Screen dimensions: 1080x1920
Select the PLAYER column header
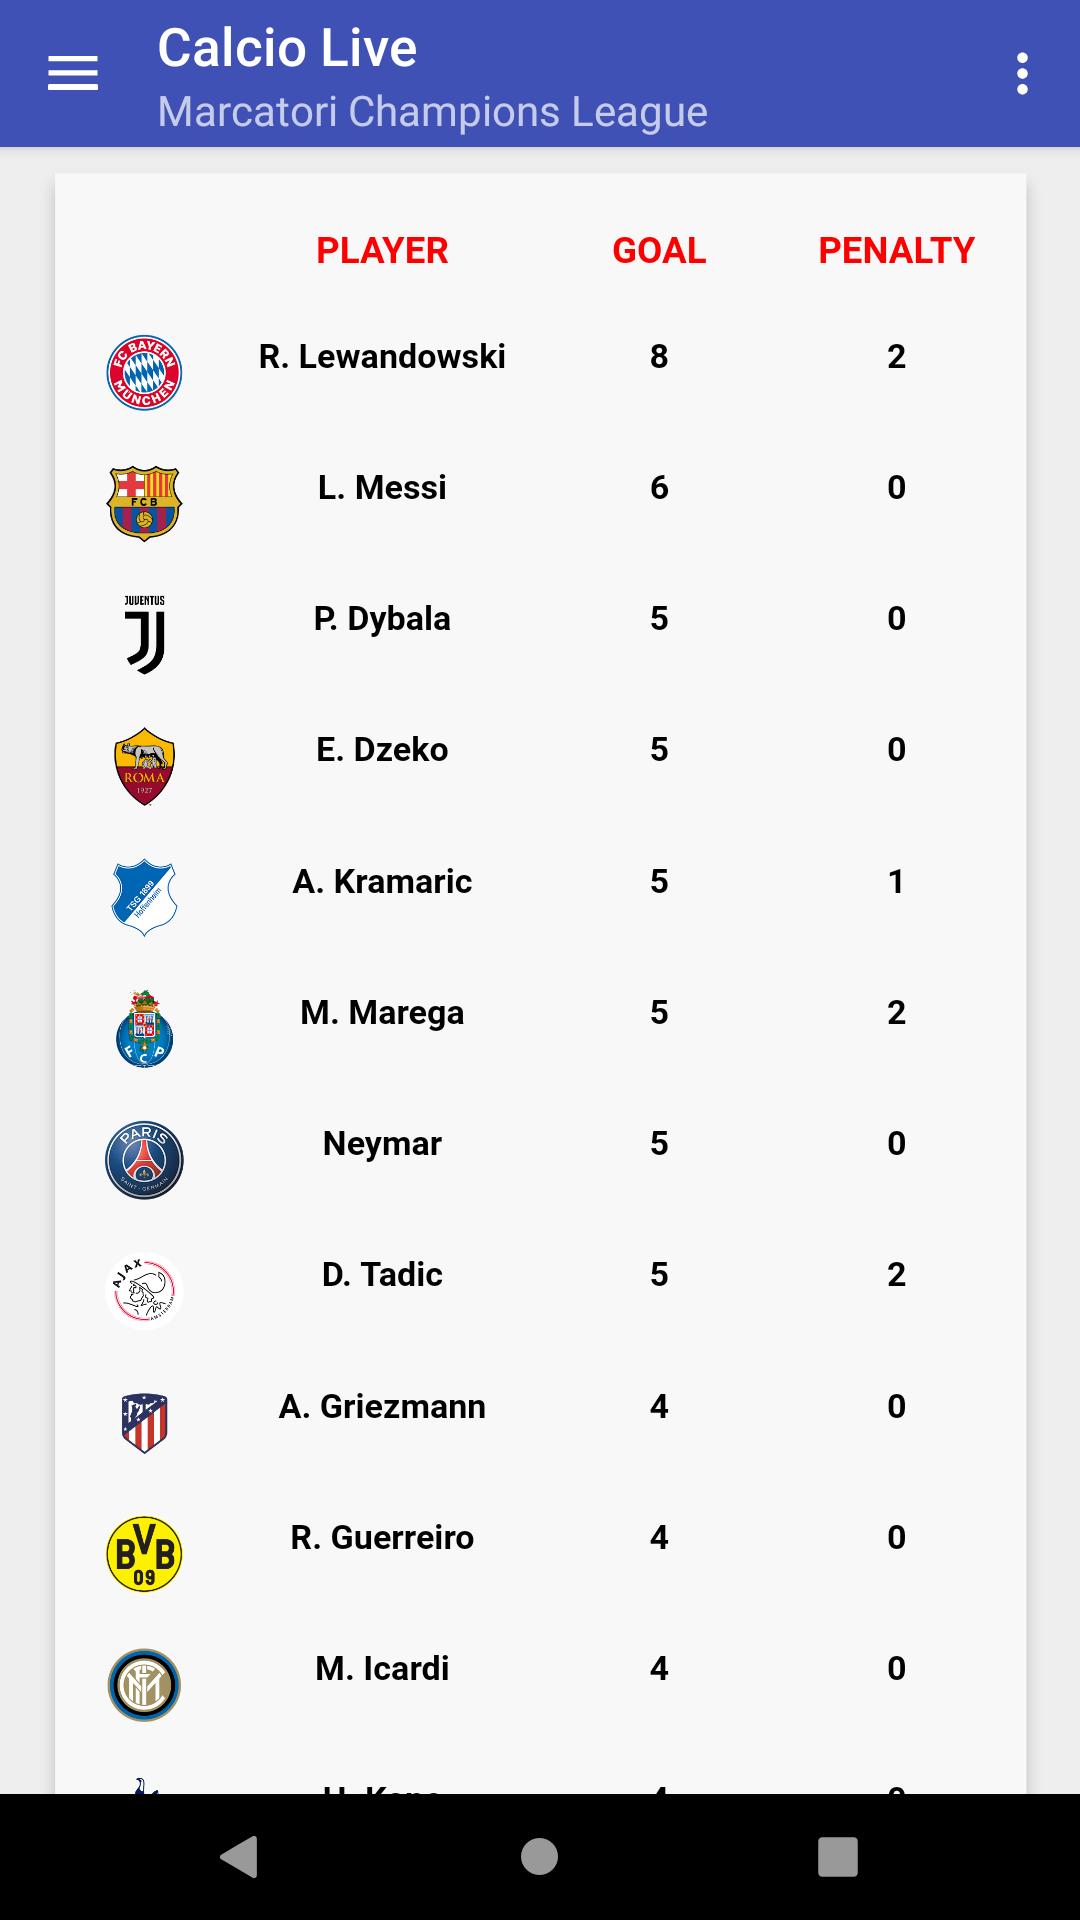click(x=382, y=251)
